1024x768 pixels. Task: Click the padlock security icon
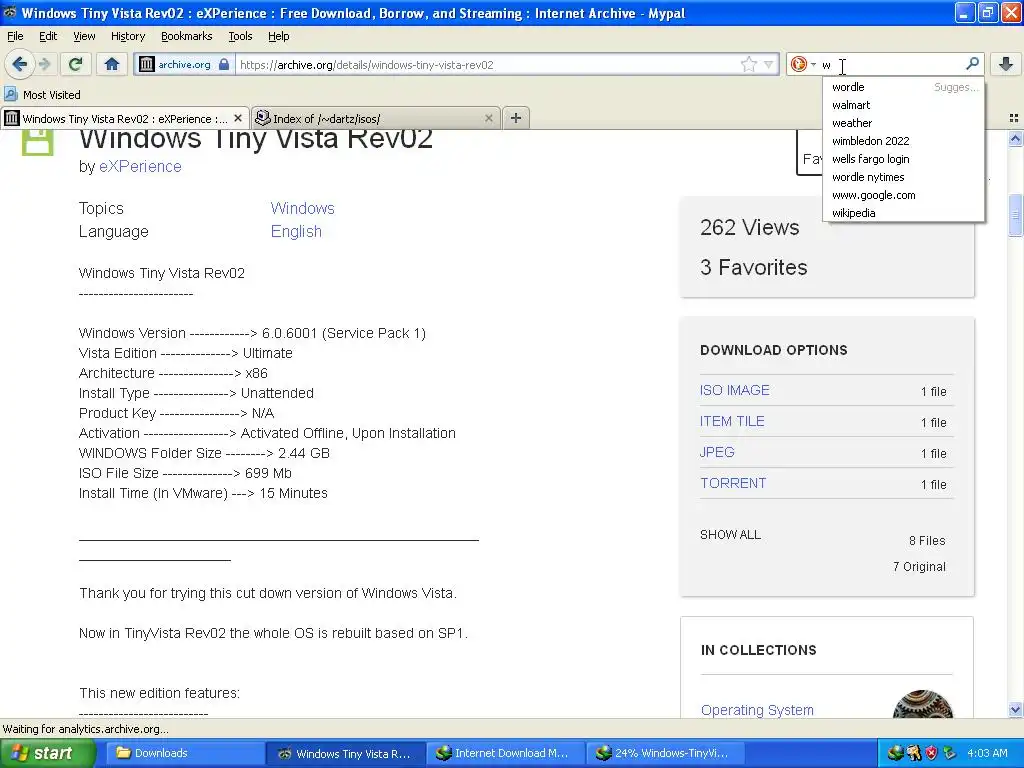[224, 64]
